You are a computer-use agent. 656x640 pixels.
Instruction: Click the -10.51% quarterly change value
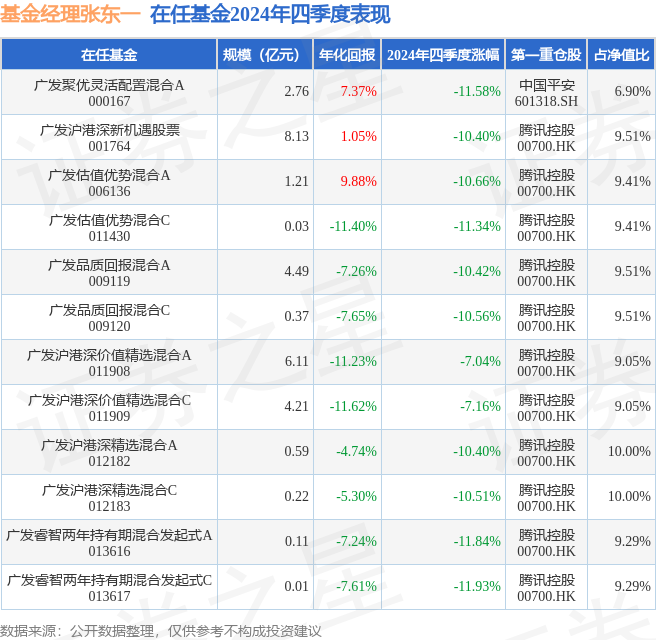[477, 496]
